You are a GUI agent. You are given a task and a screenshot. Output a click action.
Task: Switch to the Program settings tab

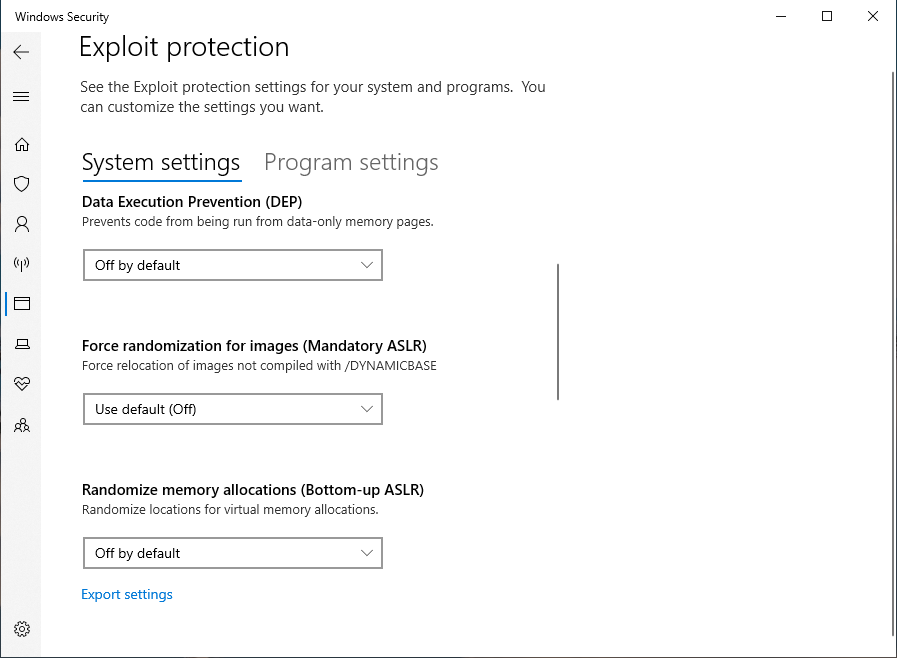351,162
